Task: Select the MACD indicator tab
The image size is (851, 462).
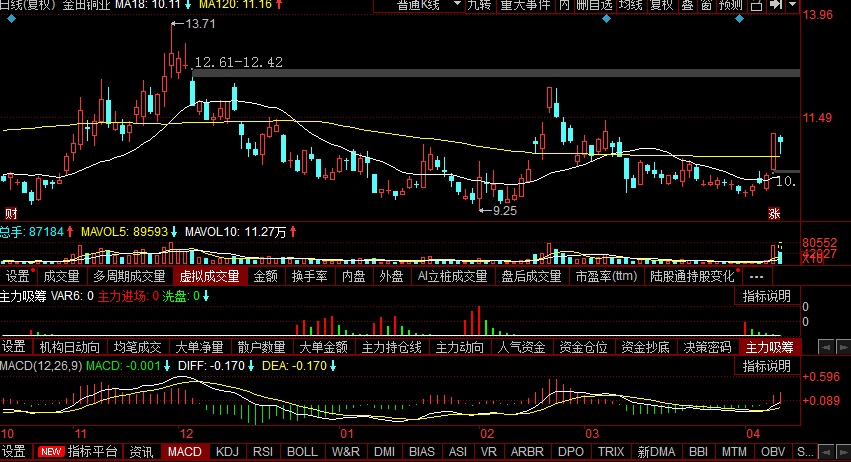Action: click(x=185, y=452)
